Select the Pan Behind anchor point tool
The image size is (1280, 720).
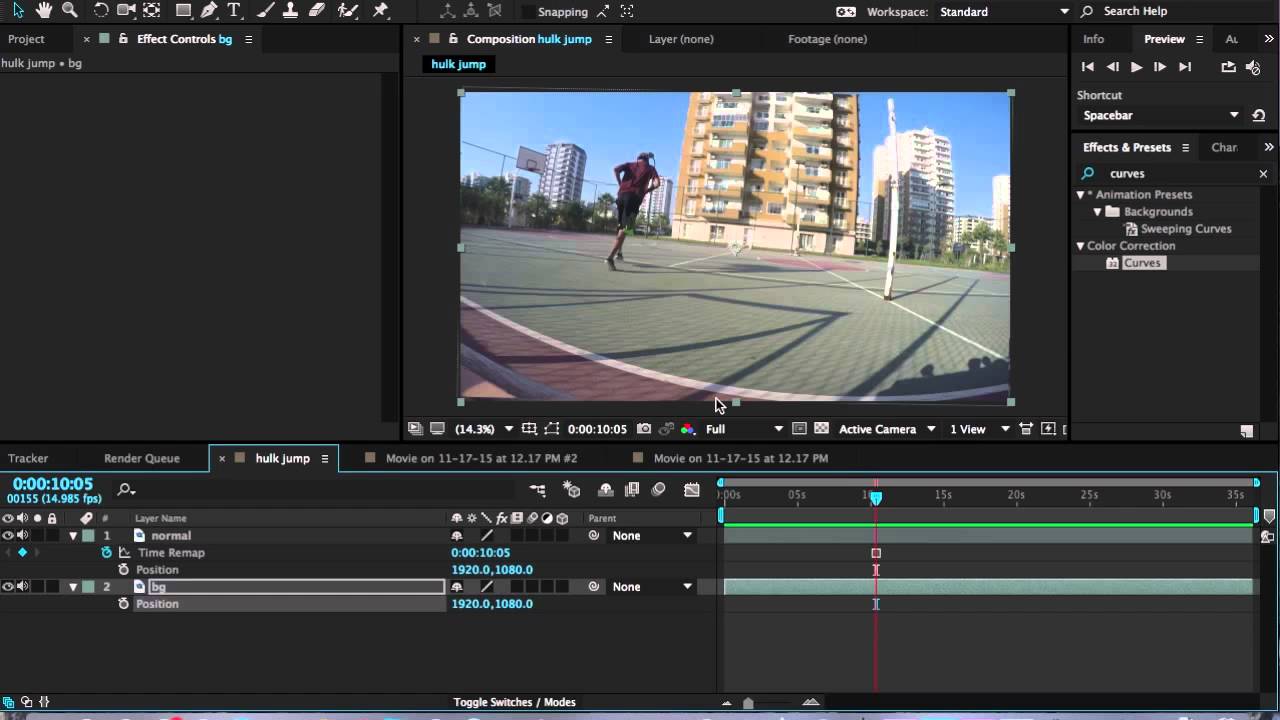coord(152,11)
